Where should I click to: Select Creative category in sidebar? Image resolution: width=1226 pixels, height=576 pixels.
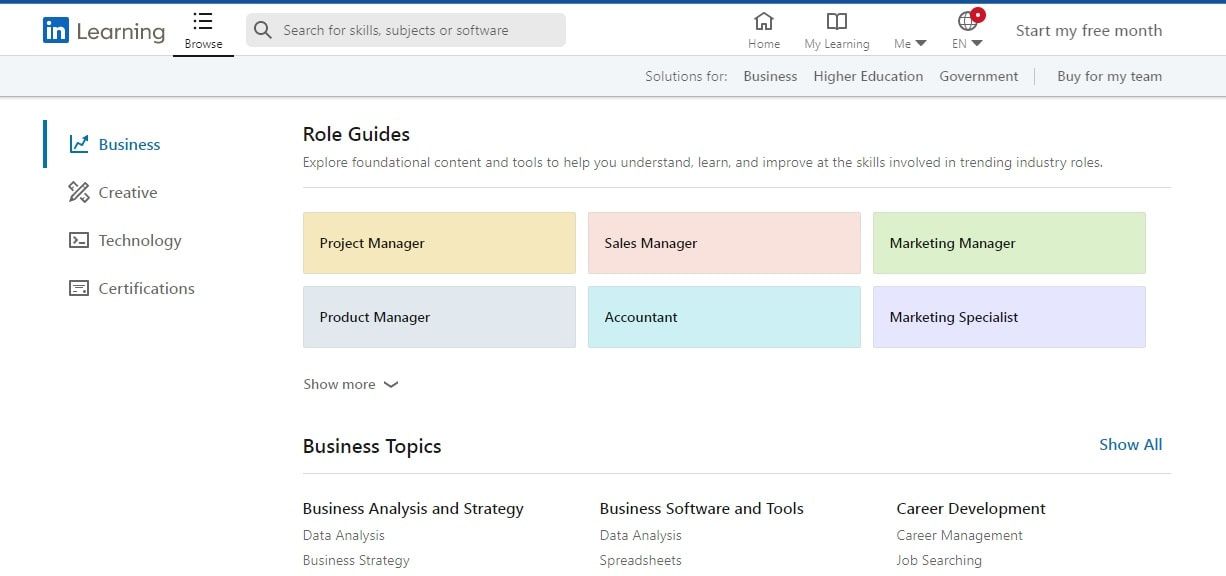pos(128,192)
